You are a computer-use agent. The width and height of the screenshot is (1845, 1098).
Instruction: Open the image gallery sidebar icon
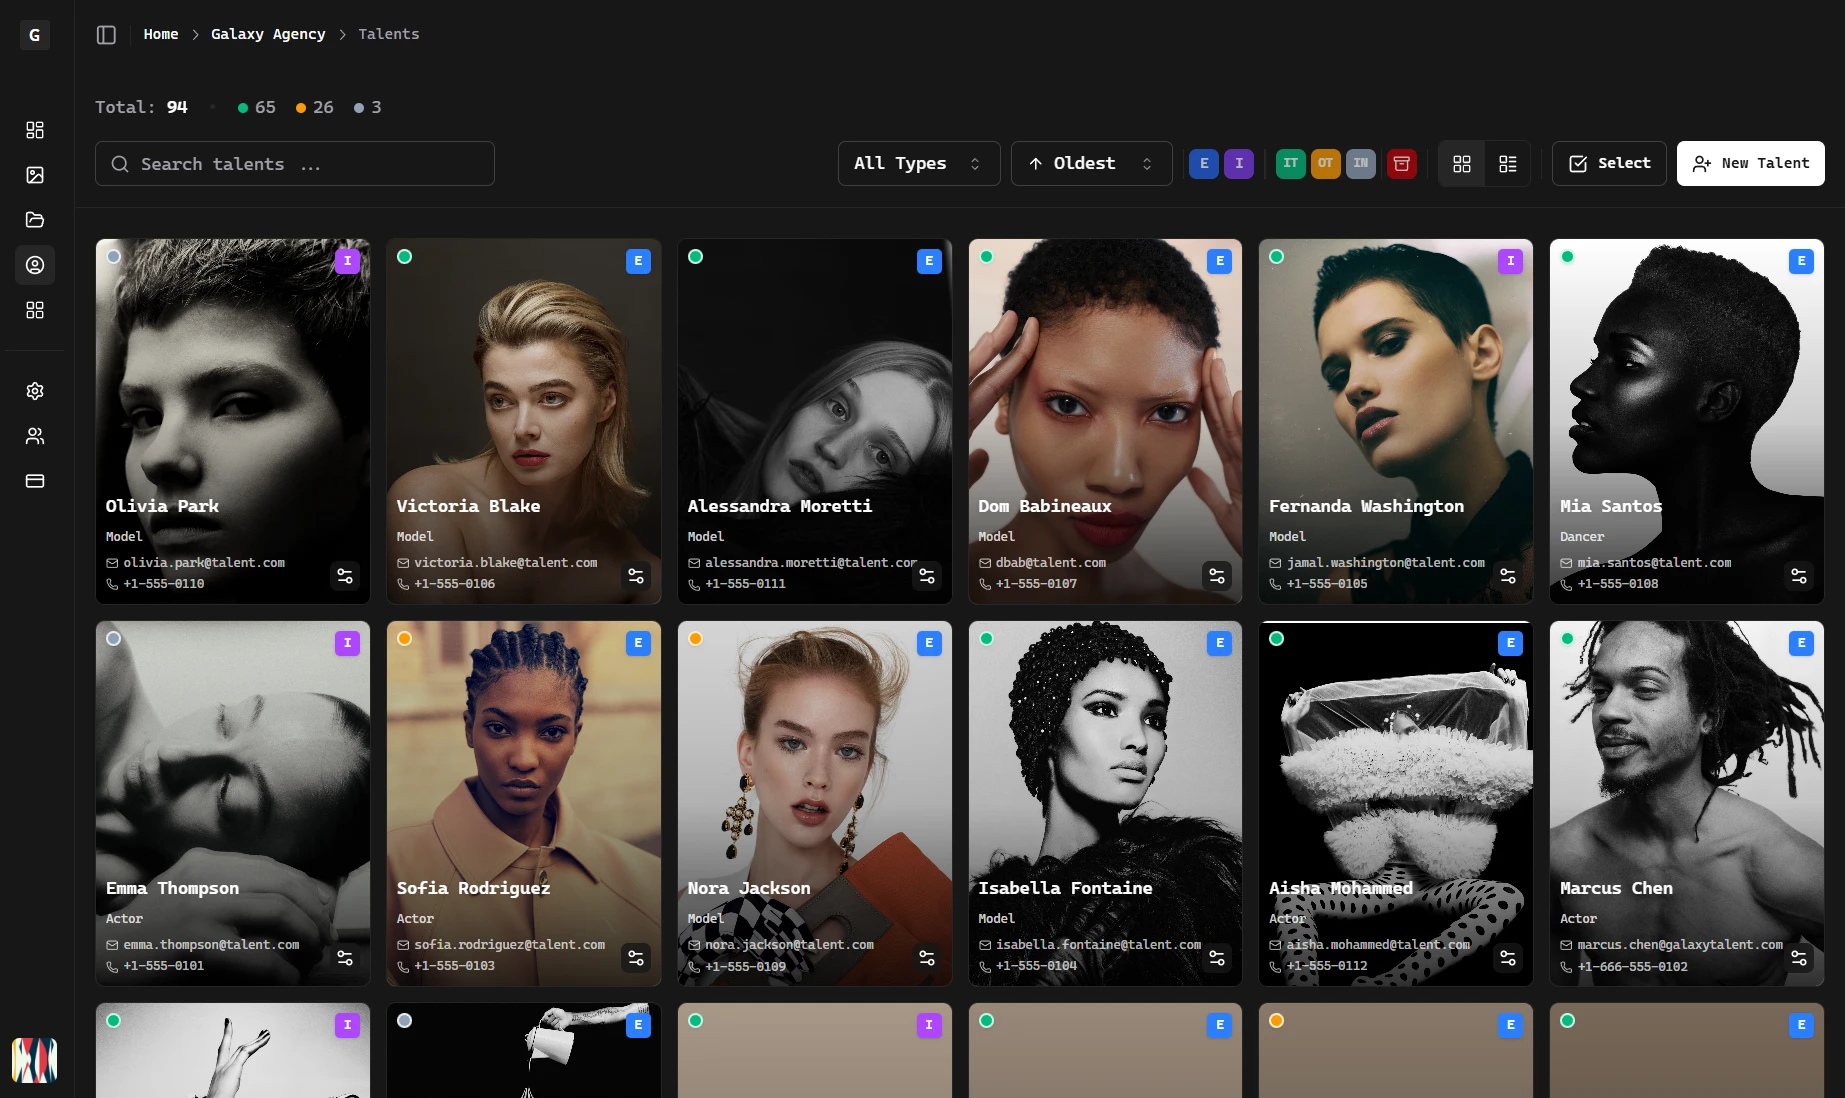tap(35, 175)
